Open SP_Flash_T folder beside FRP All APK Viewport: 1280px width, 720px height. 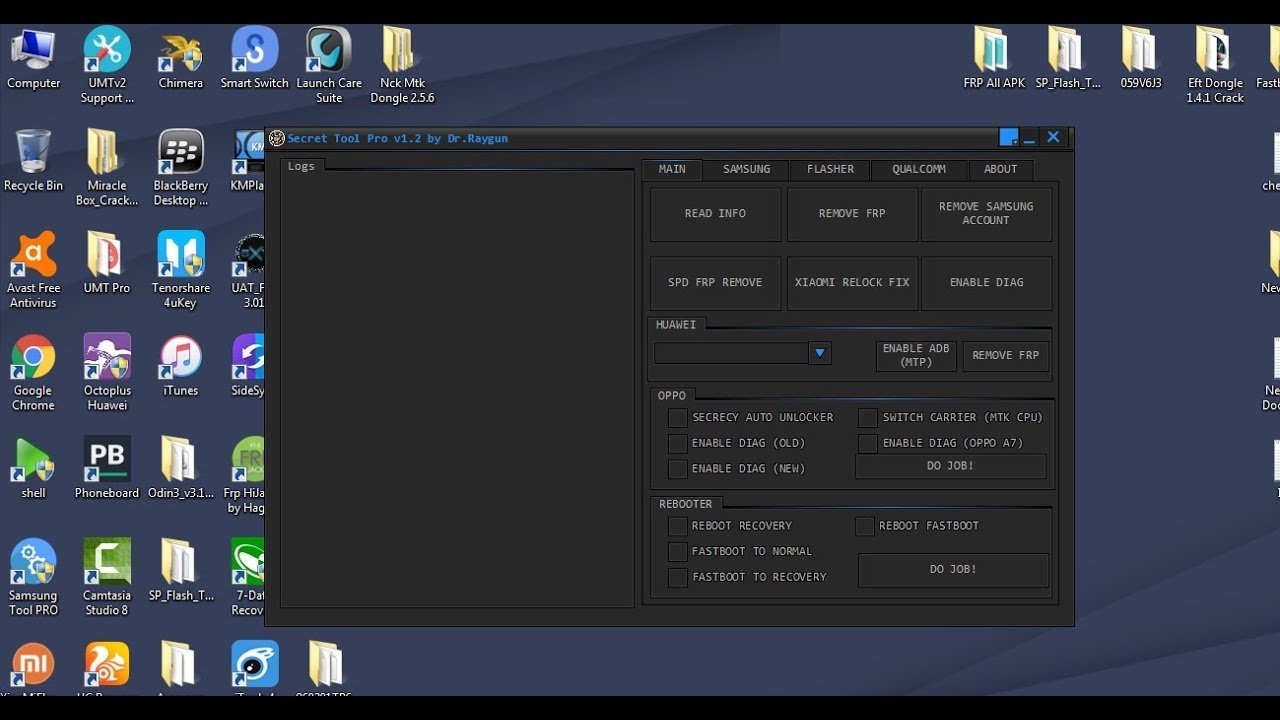1068,59
